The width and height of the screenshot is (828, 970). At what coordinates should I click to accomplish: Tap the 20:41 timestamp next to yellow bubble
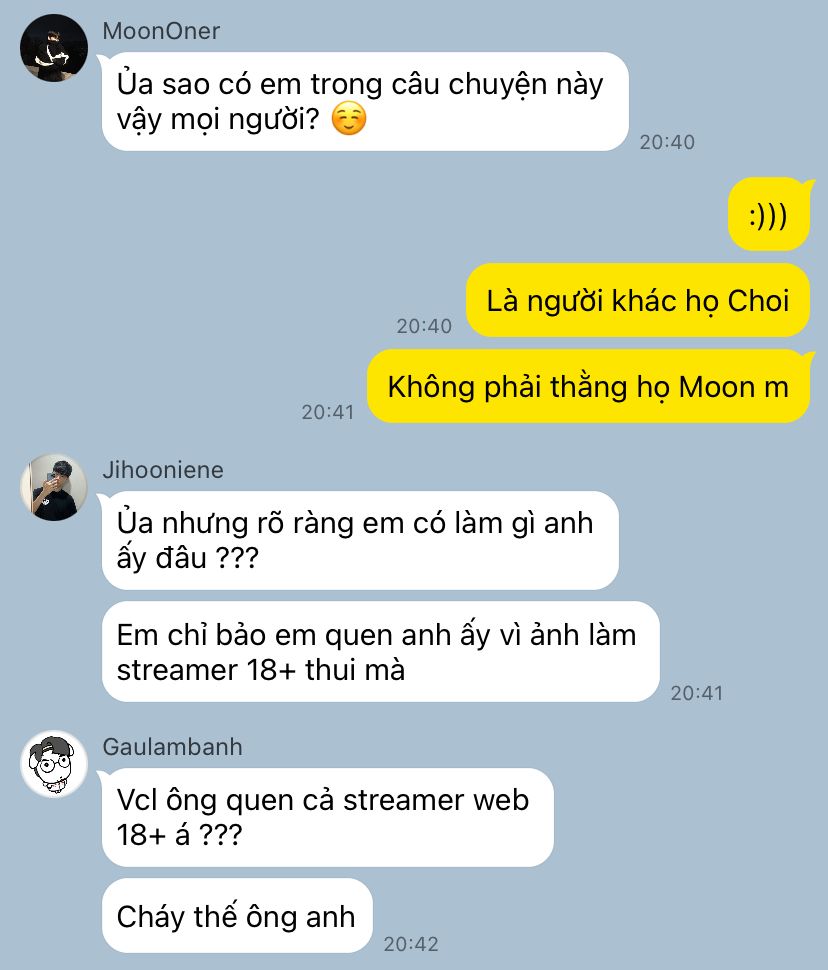point(328,412)
